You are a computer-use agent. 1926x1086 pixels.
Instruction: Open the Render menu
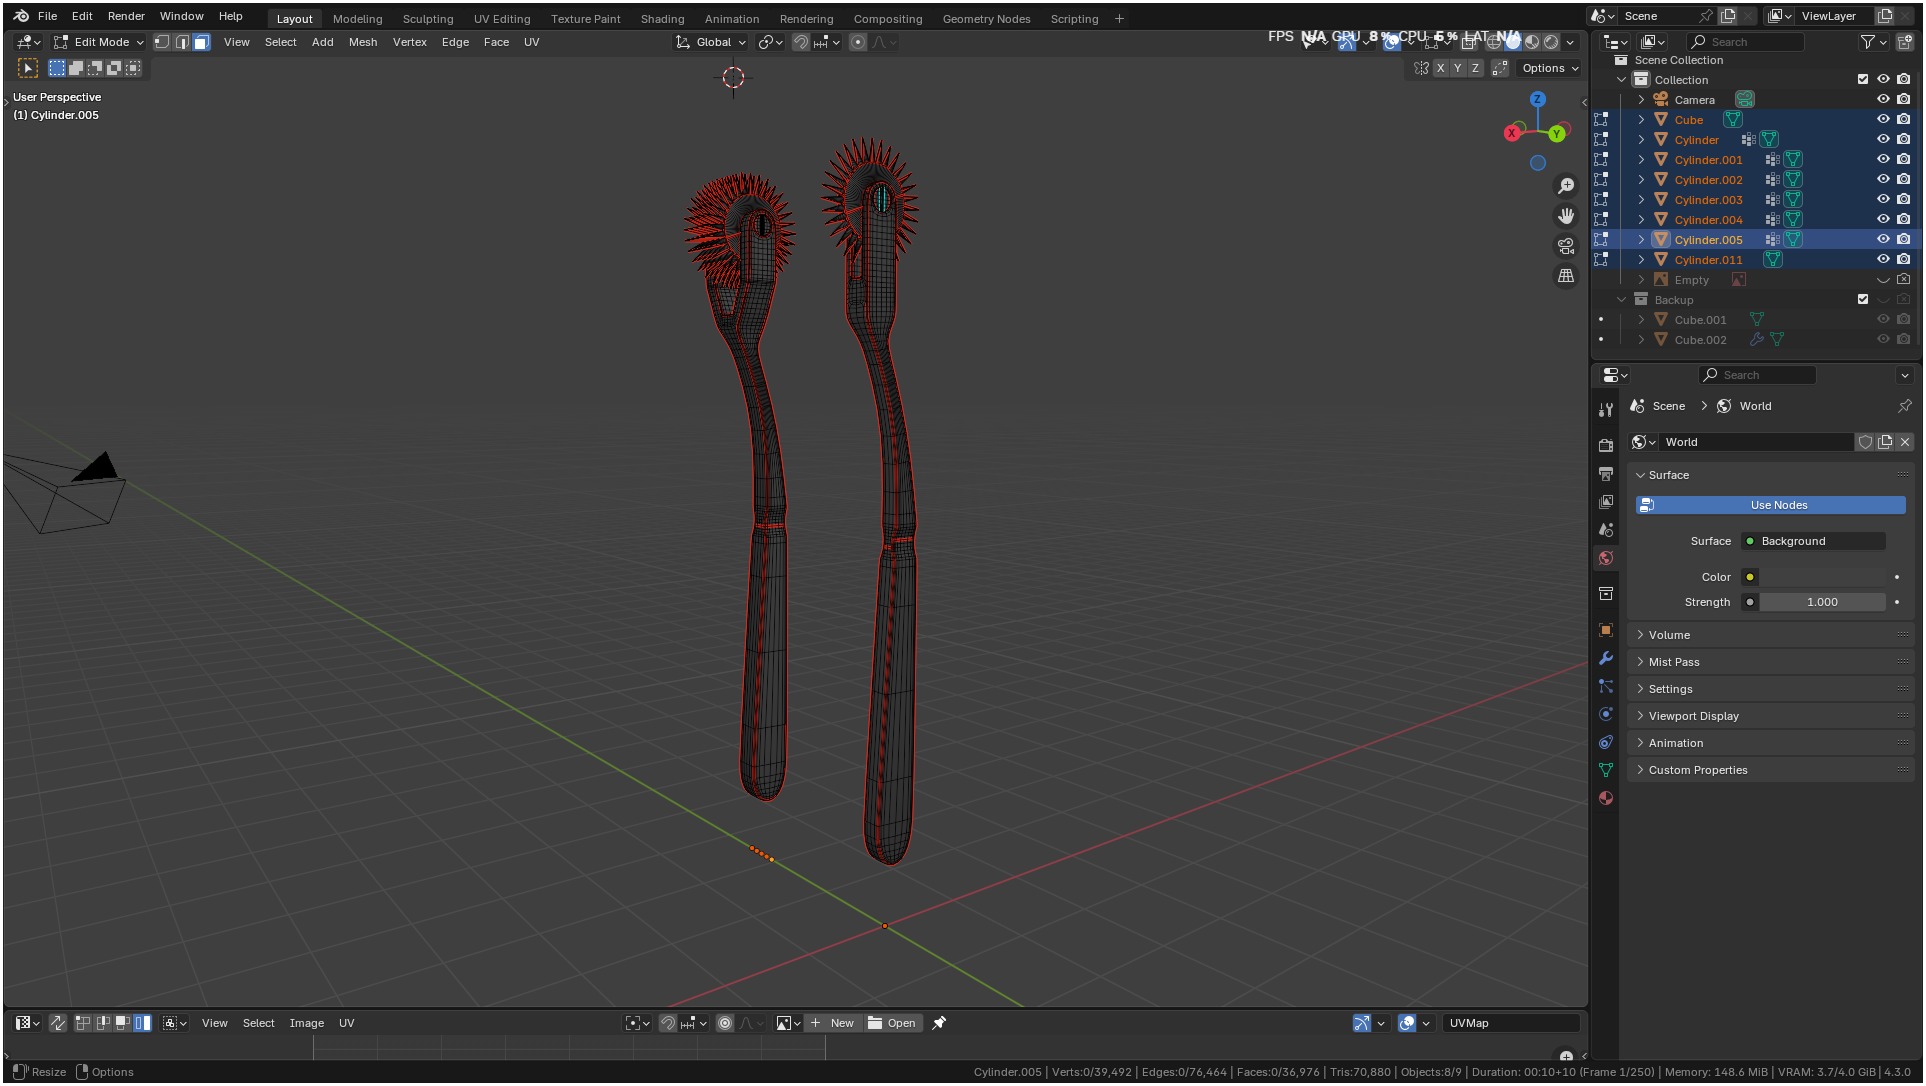126,16
